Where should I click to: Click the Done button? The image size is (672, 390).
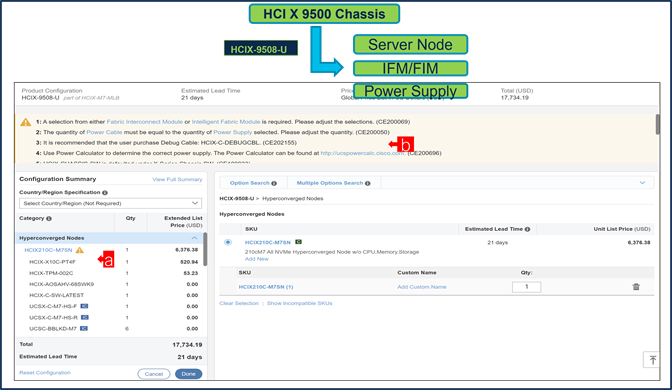(x=189, y=374)
